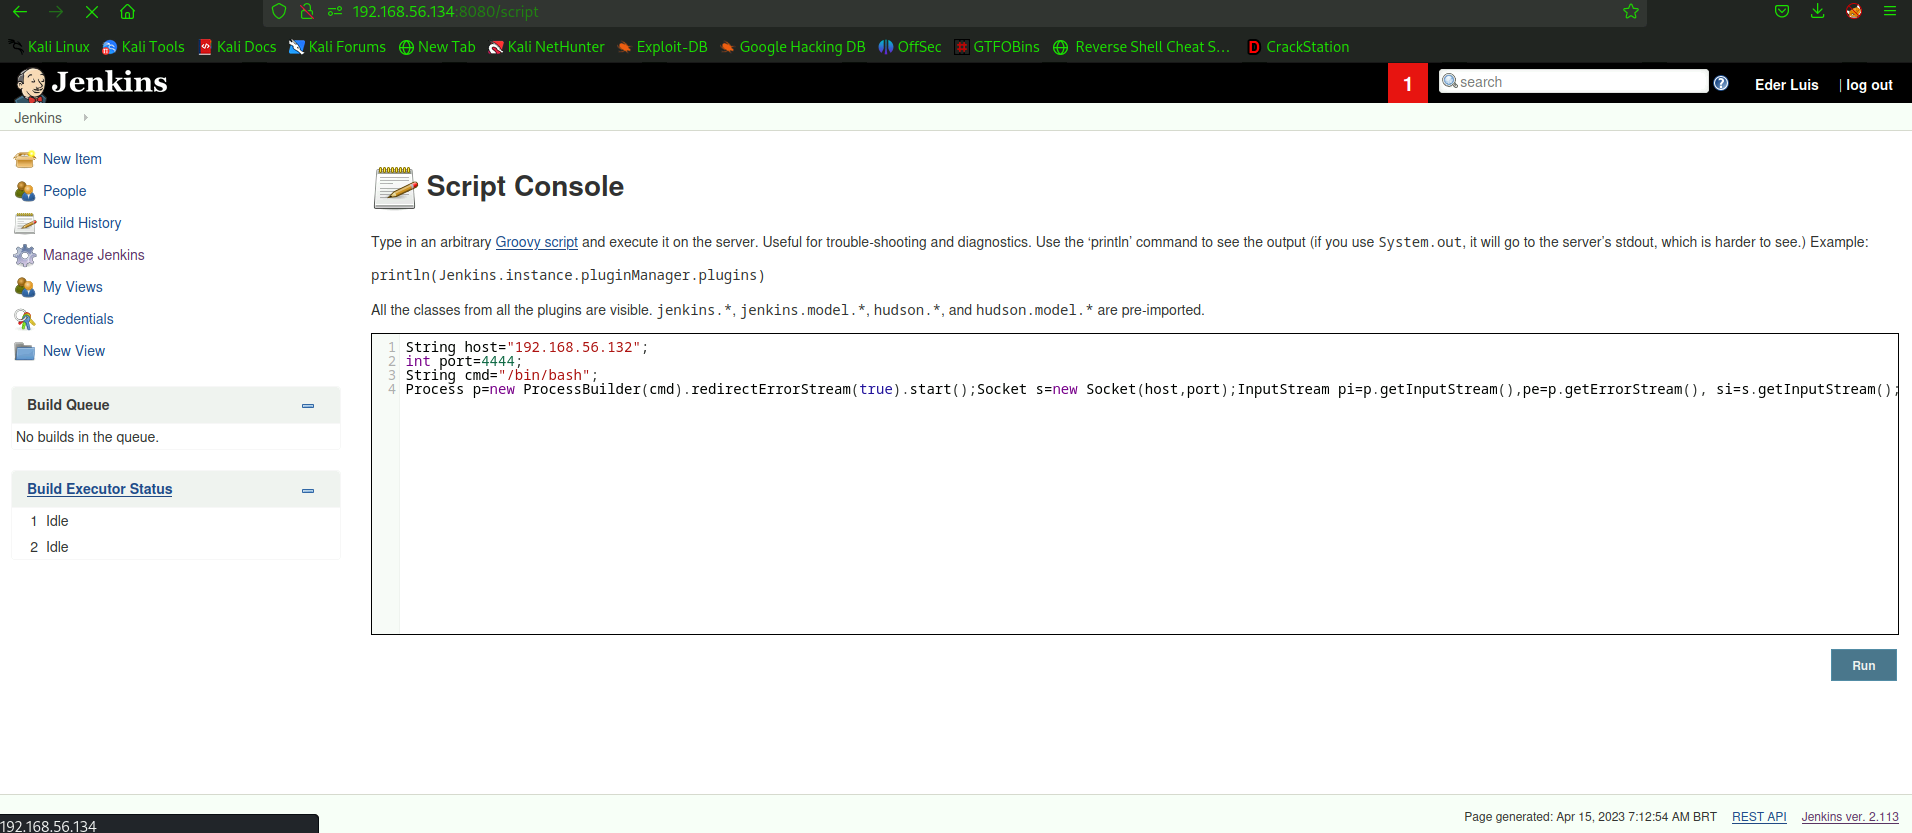Click the search help question mark icon
This screenshot has height=833, width=1912.
coord(1721,83)
